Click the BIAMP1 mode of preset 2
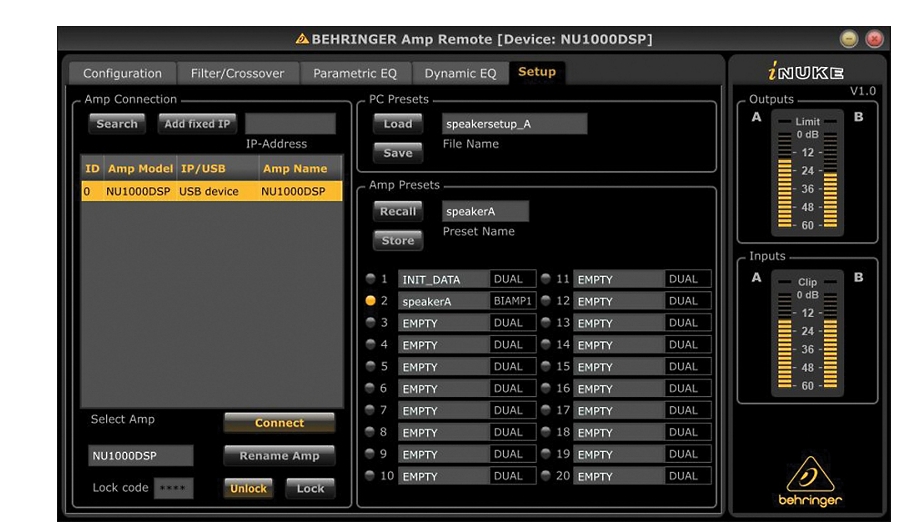 [513, 301]
